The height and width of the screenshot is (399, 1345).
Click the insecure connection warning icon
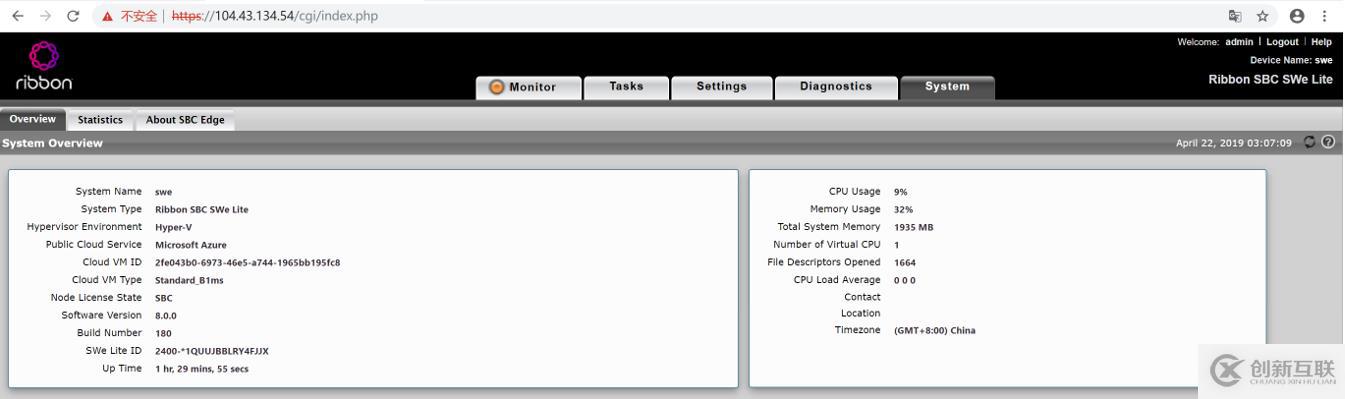[108, 16]
